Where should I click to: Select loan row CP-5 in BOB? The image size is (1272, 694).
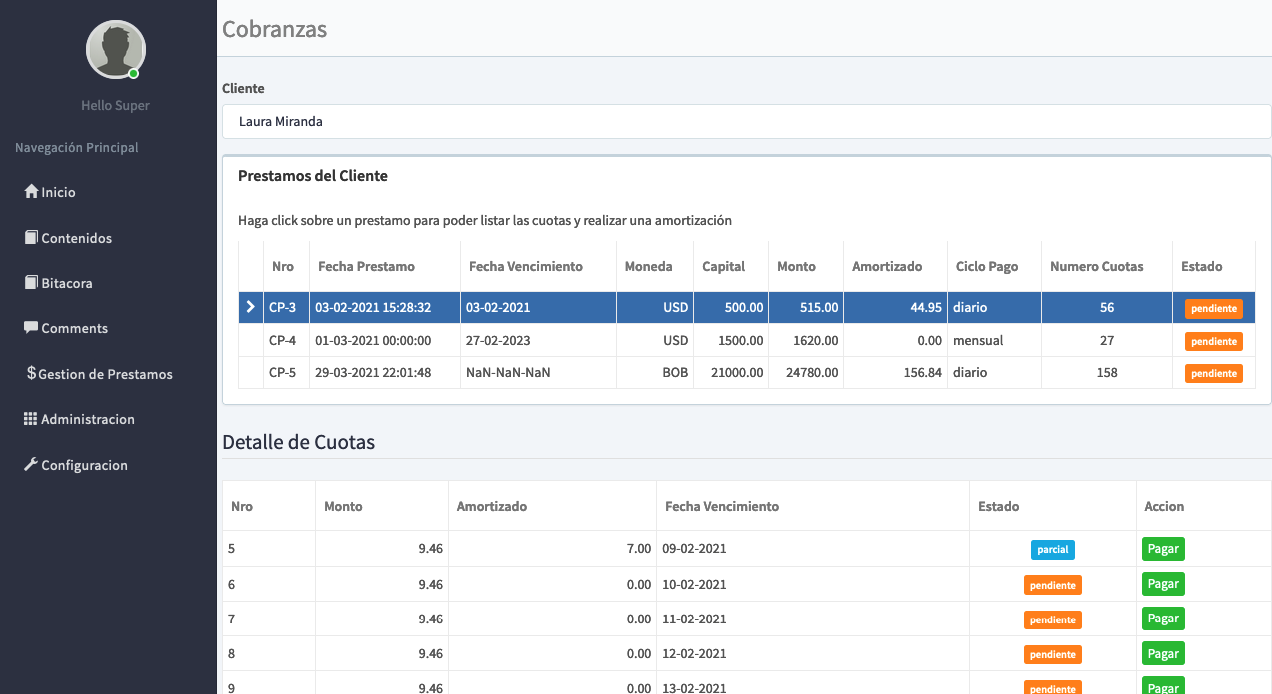pos(282,373)
